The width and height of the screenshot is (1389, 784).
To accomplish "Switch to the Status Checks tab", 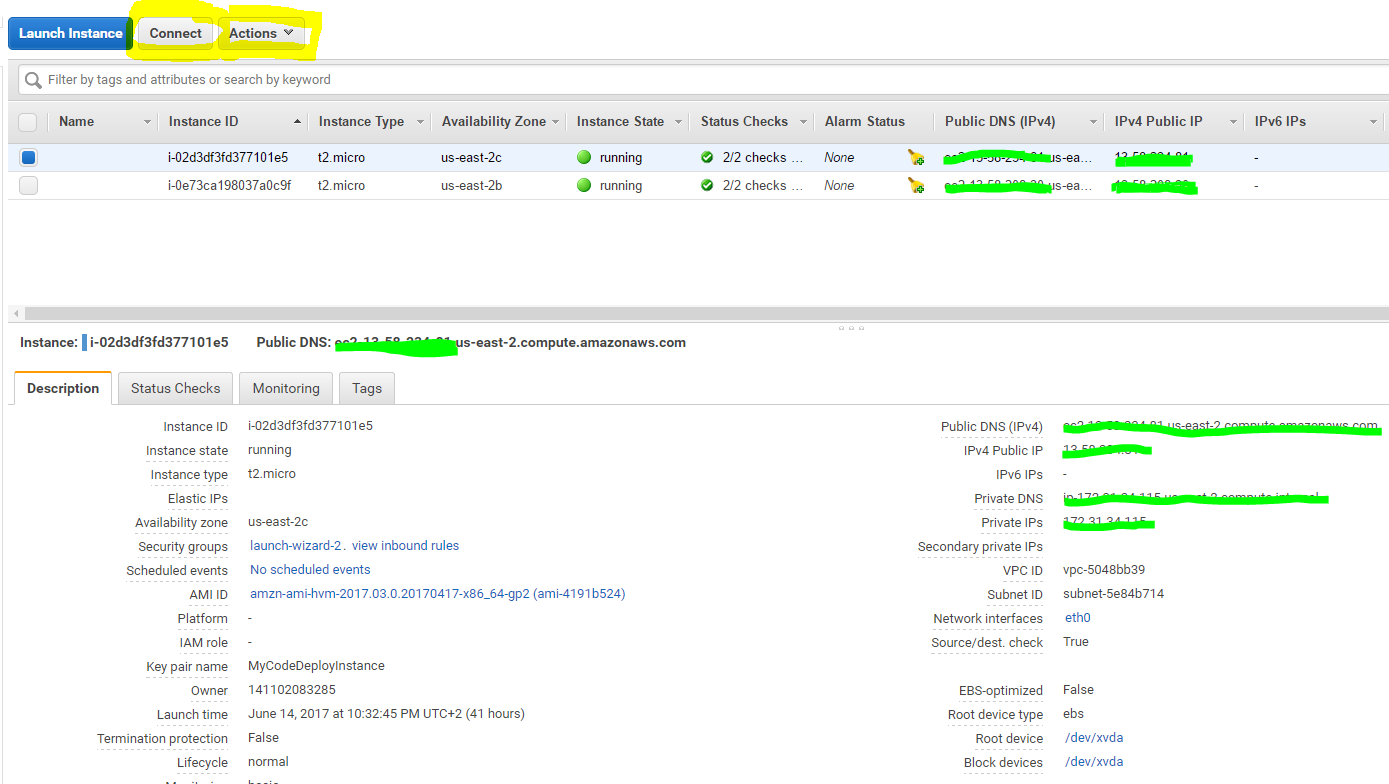I will 175,388.
